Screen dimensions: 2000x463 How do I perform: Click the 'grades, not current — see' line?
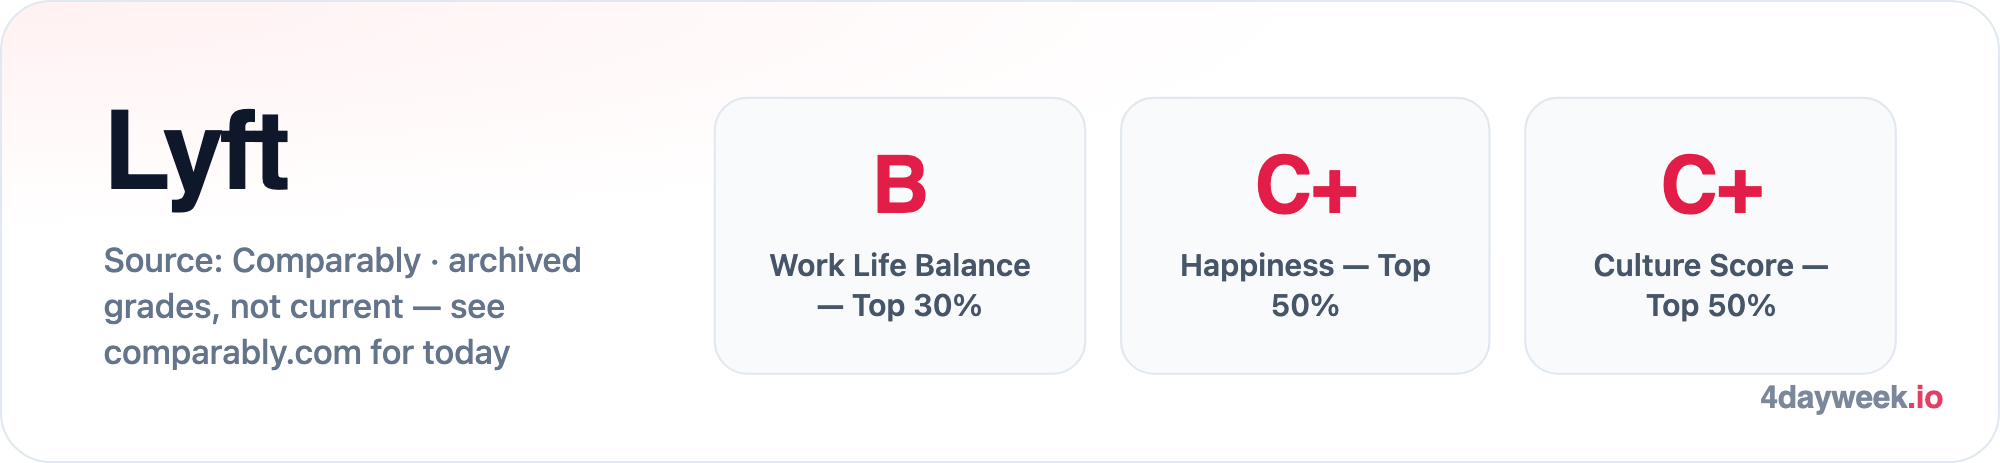[x=304, y=306]
